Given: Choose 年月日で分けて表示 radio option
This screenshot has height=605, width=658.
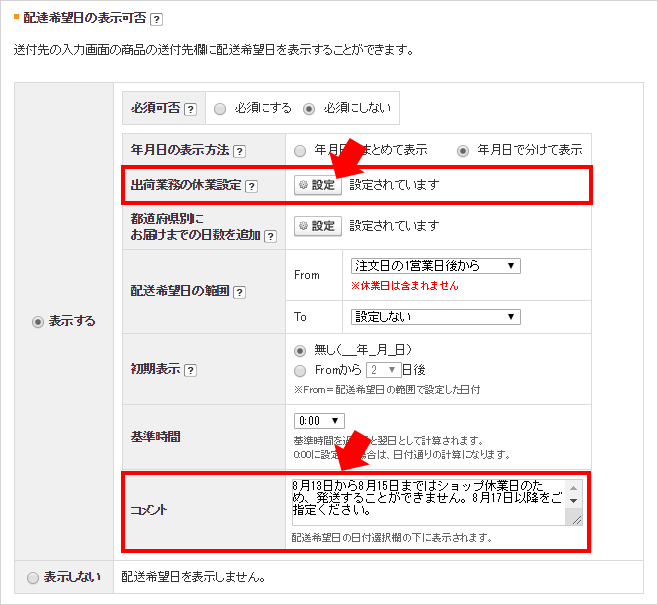Looking at the screenshot, I should (462, 151).
